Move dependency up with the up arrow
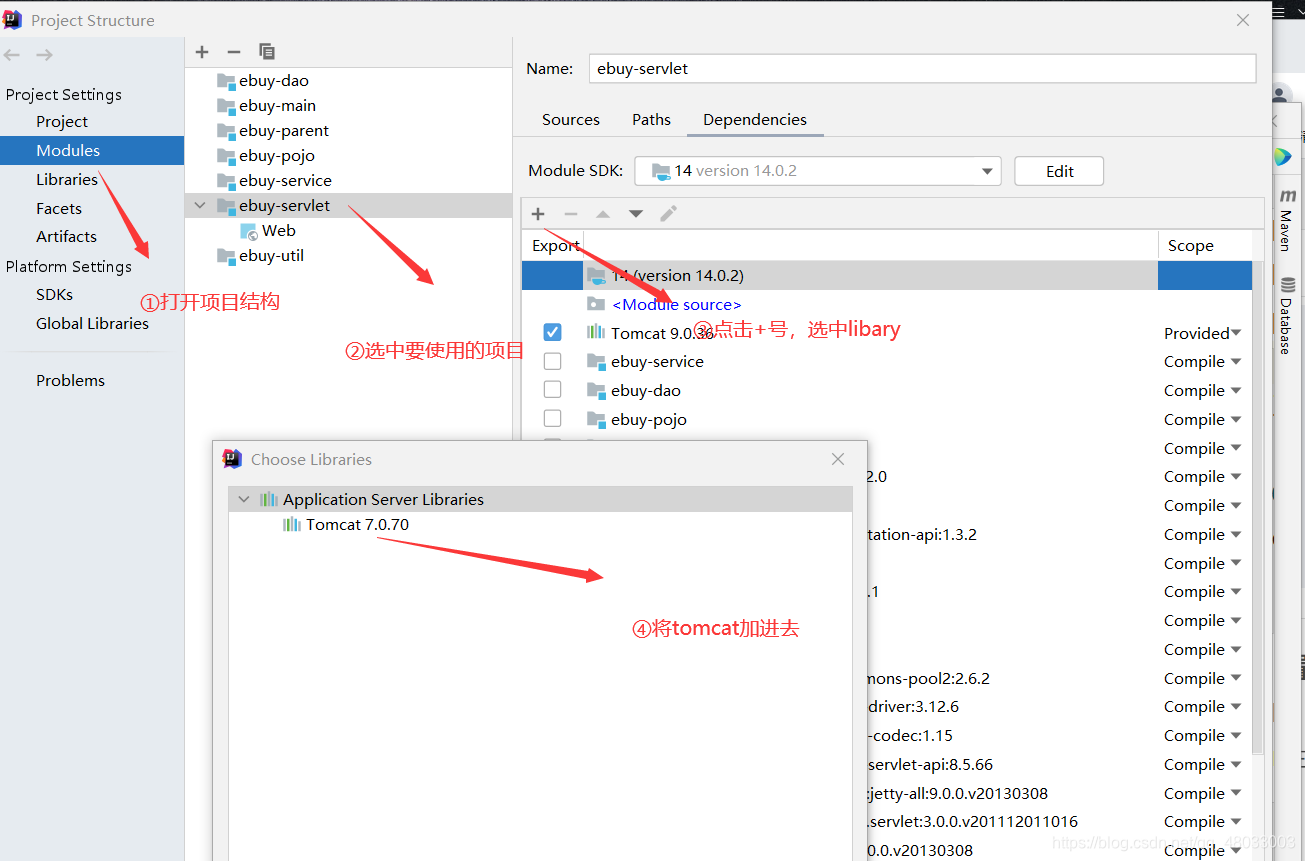 (603, 214)
